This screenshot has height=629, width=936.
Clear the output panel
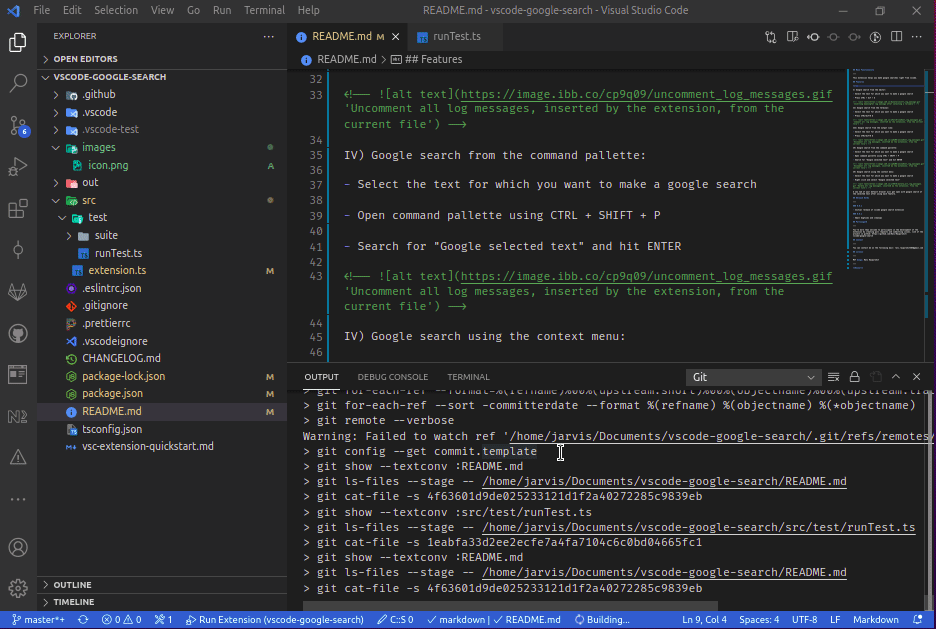pyautogui.click(x=834, y=377)
